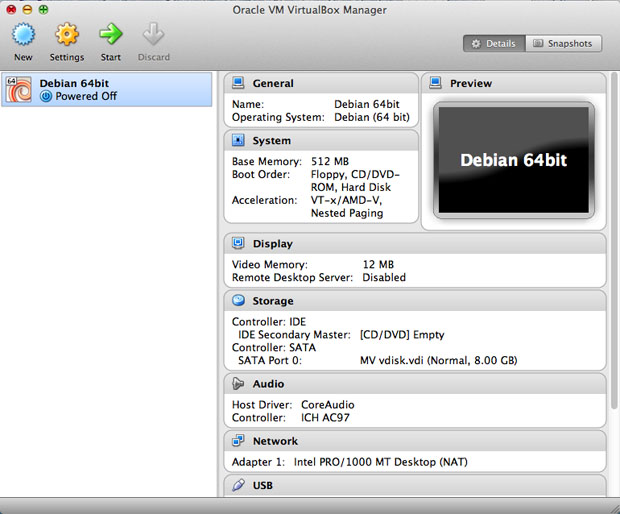This screenshot has width=620, height=514.
Task: Click the USB section plug icon
Action: (238, 485)
